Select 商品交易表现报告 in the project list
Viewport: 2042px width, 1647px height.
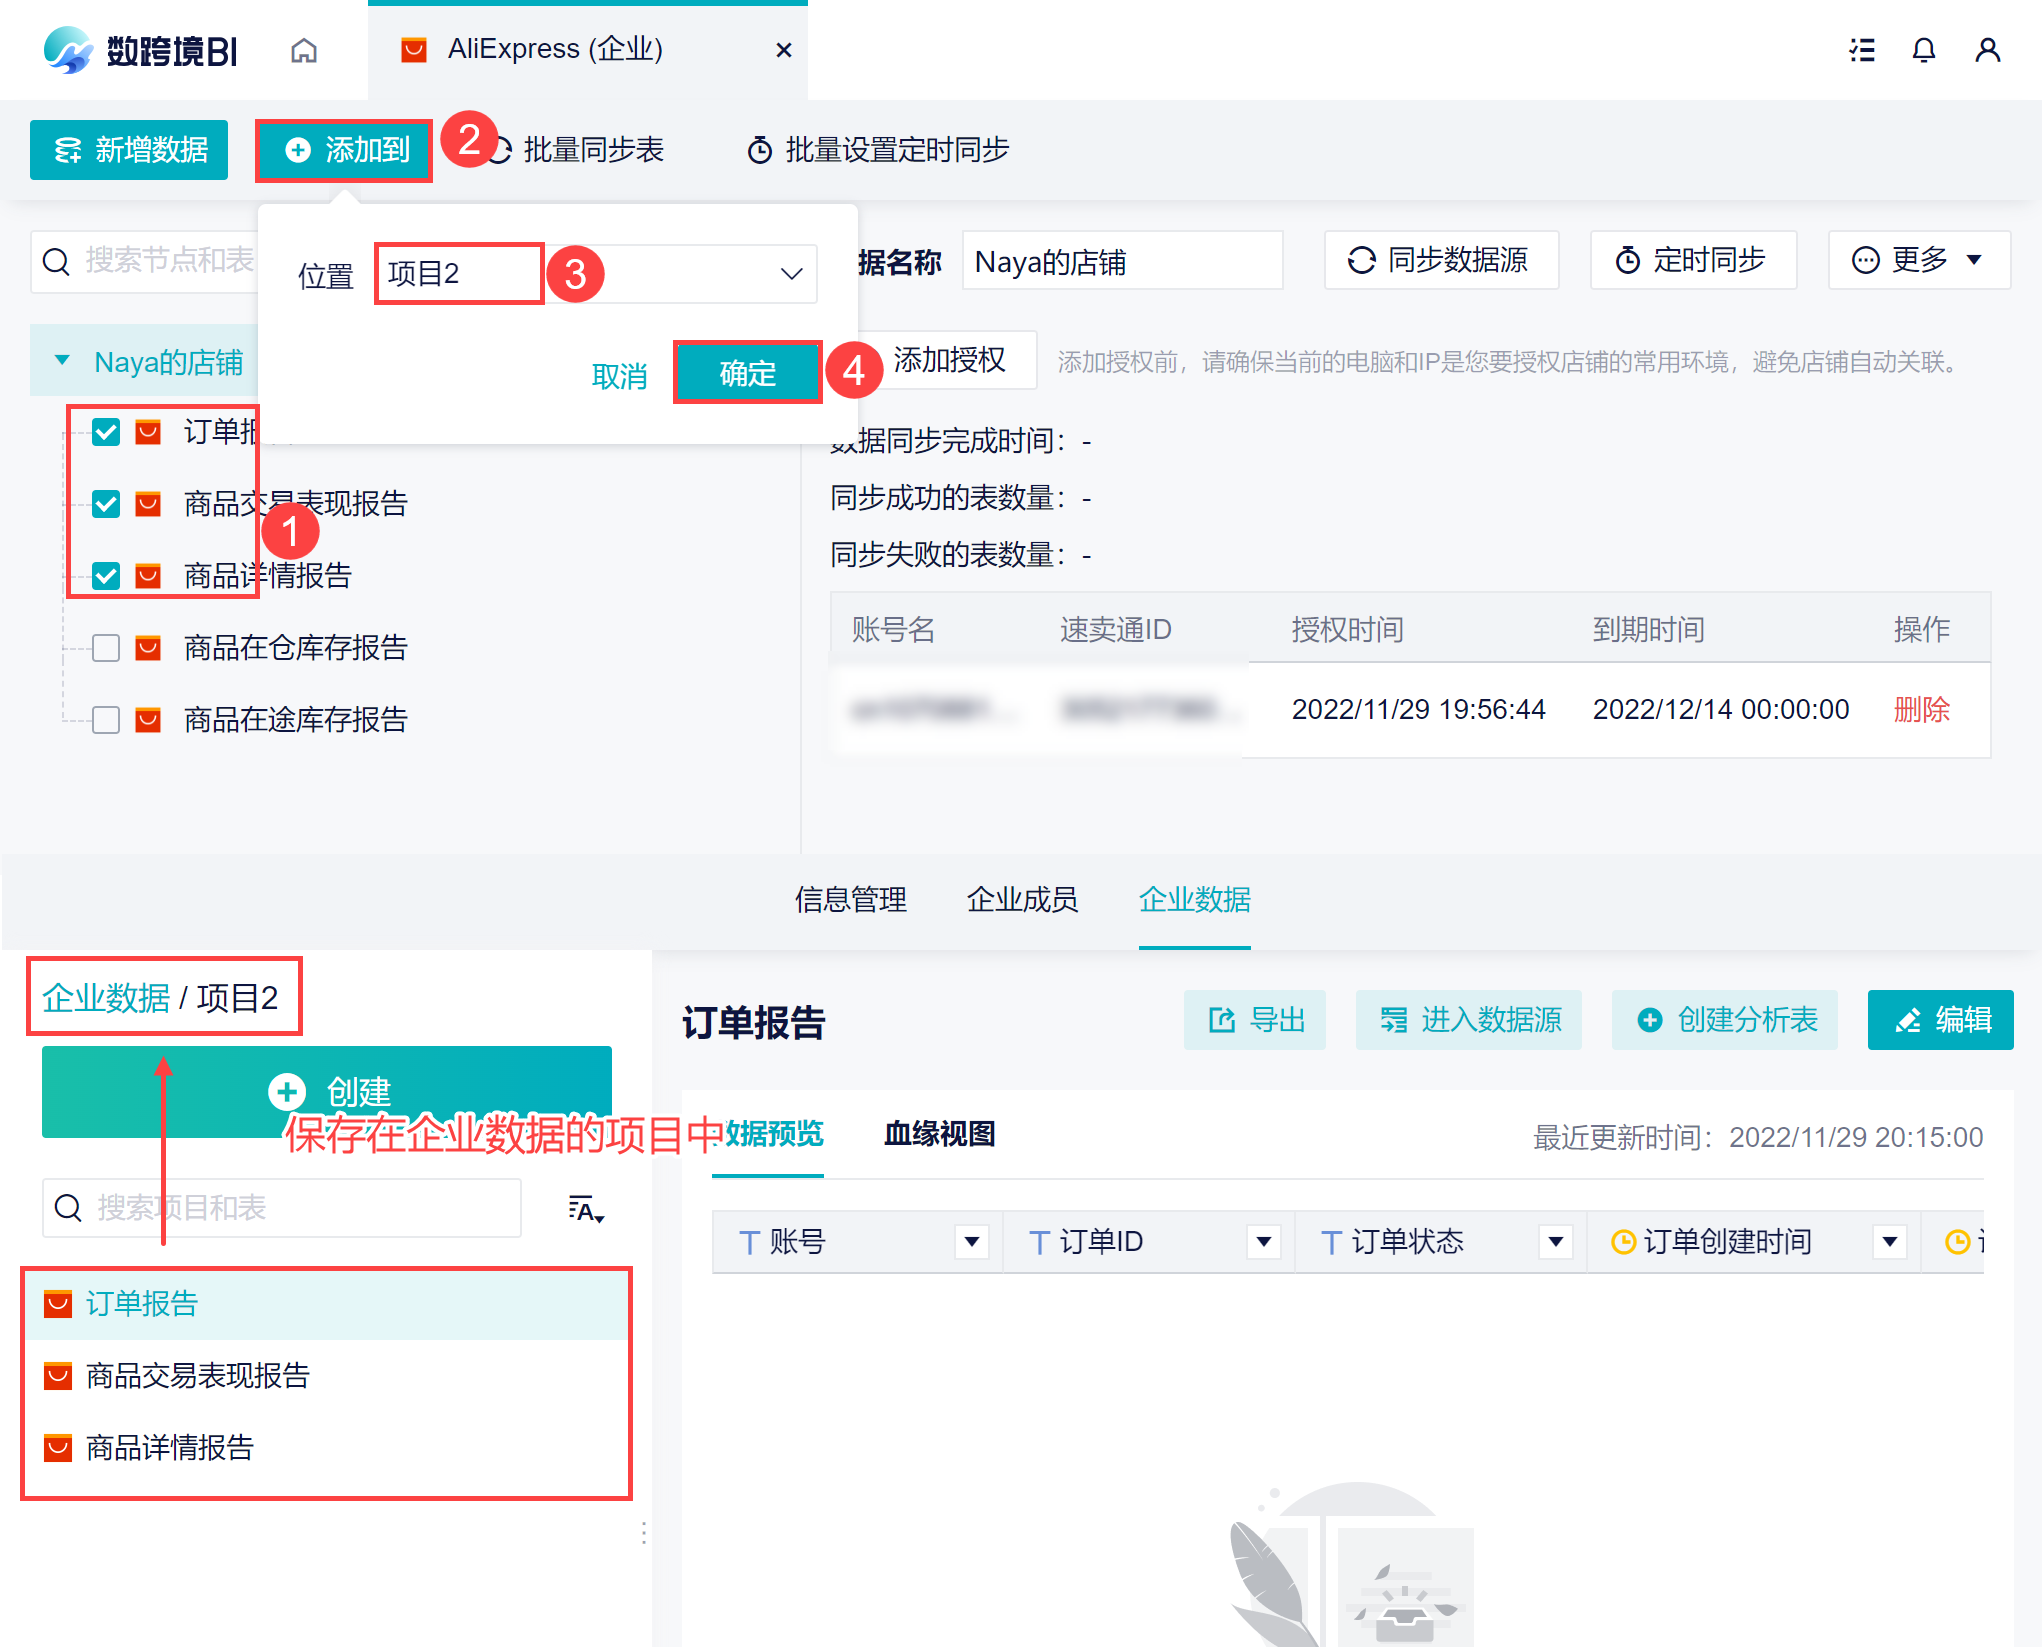click(327, 1375)
